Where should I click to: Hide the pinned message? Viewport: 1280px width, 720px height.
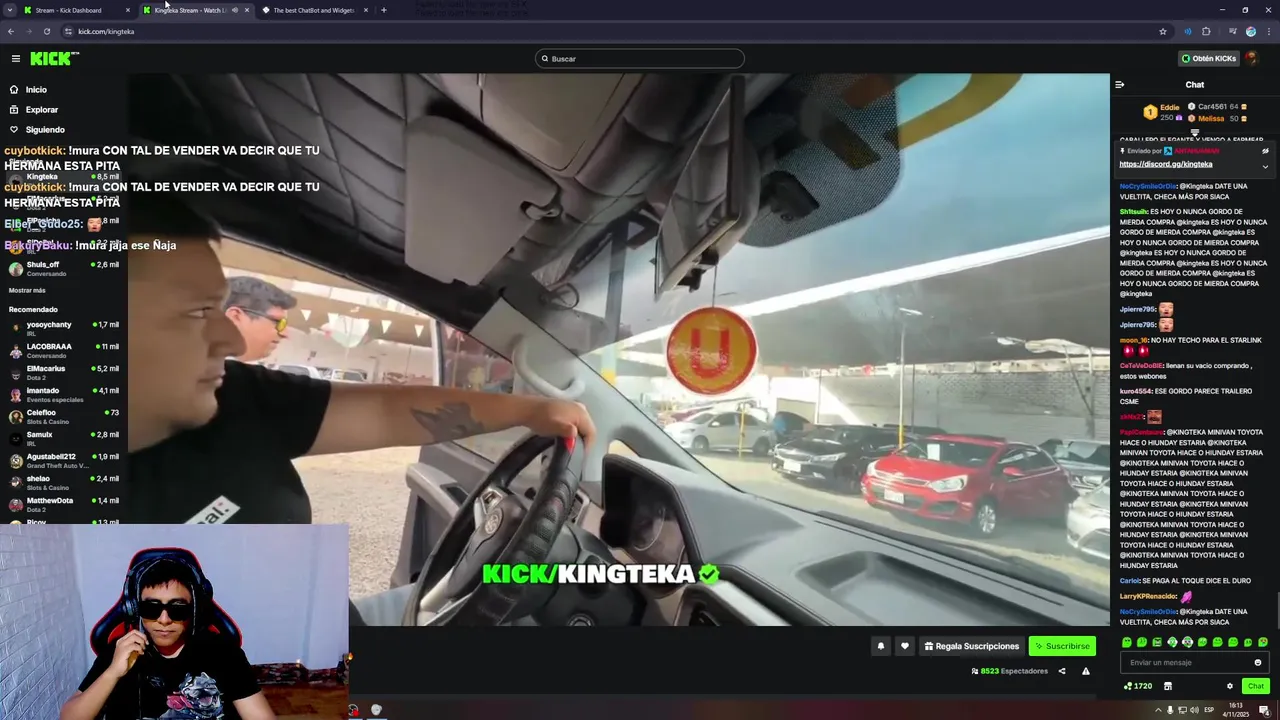[x=1265, y=151]
